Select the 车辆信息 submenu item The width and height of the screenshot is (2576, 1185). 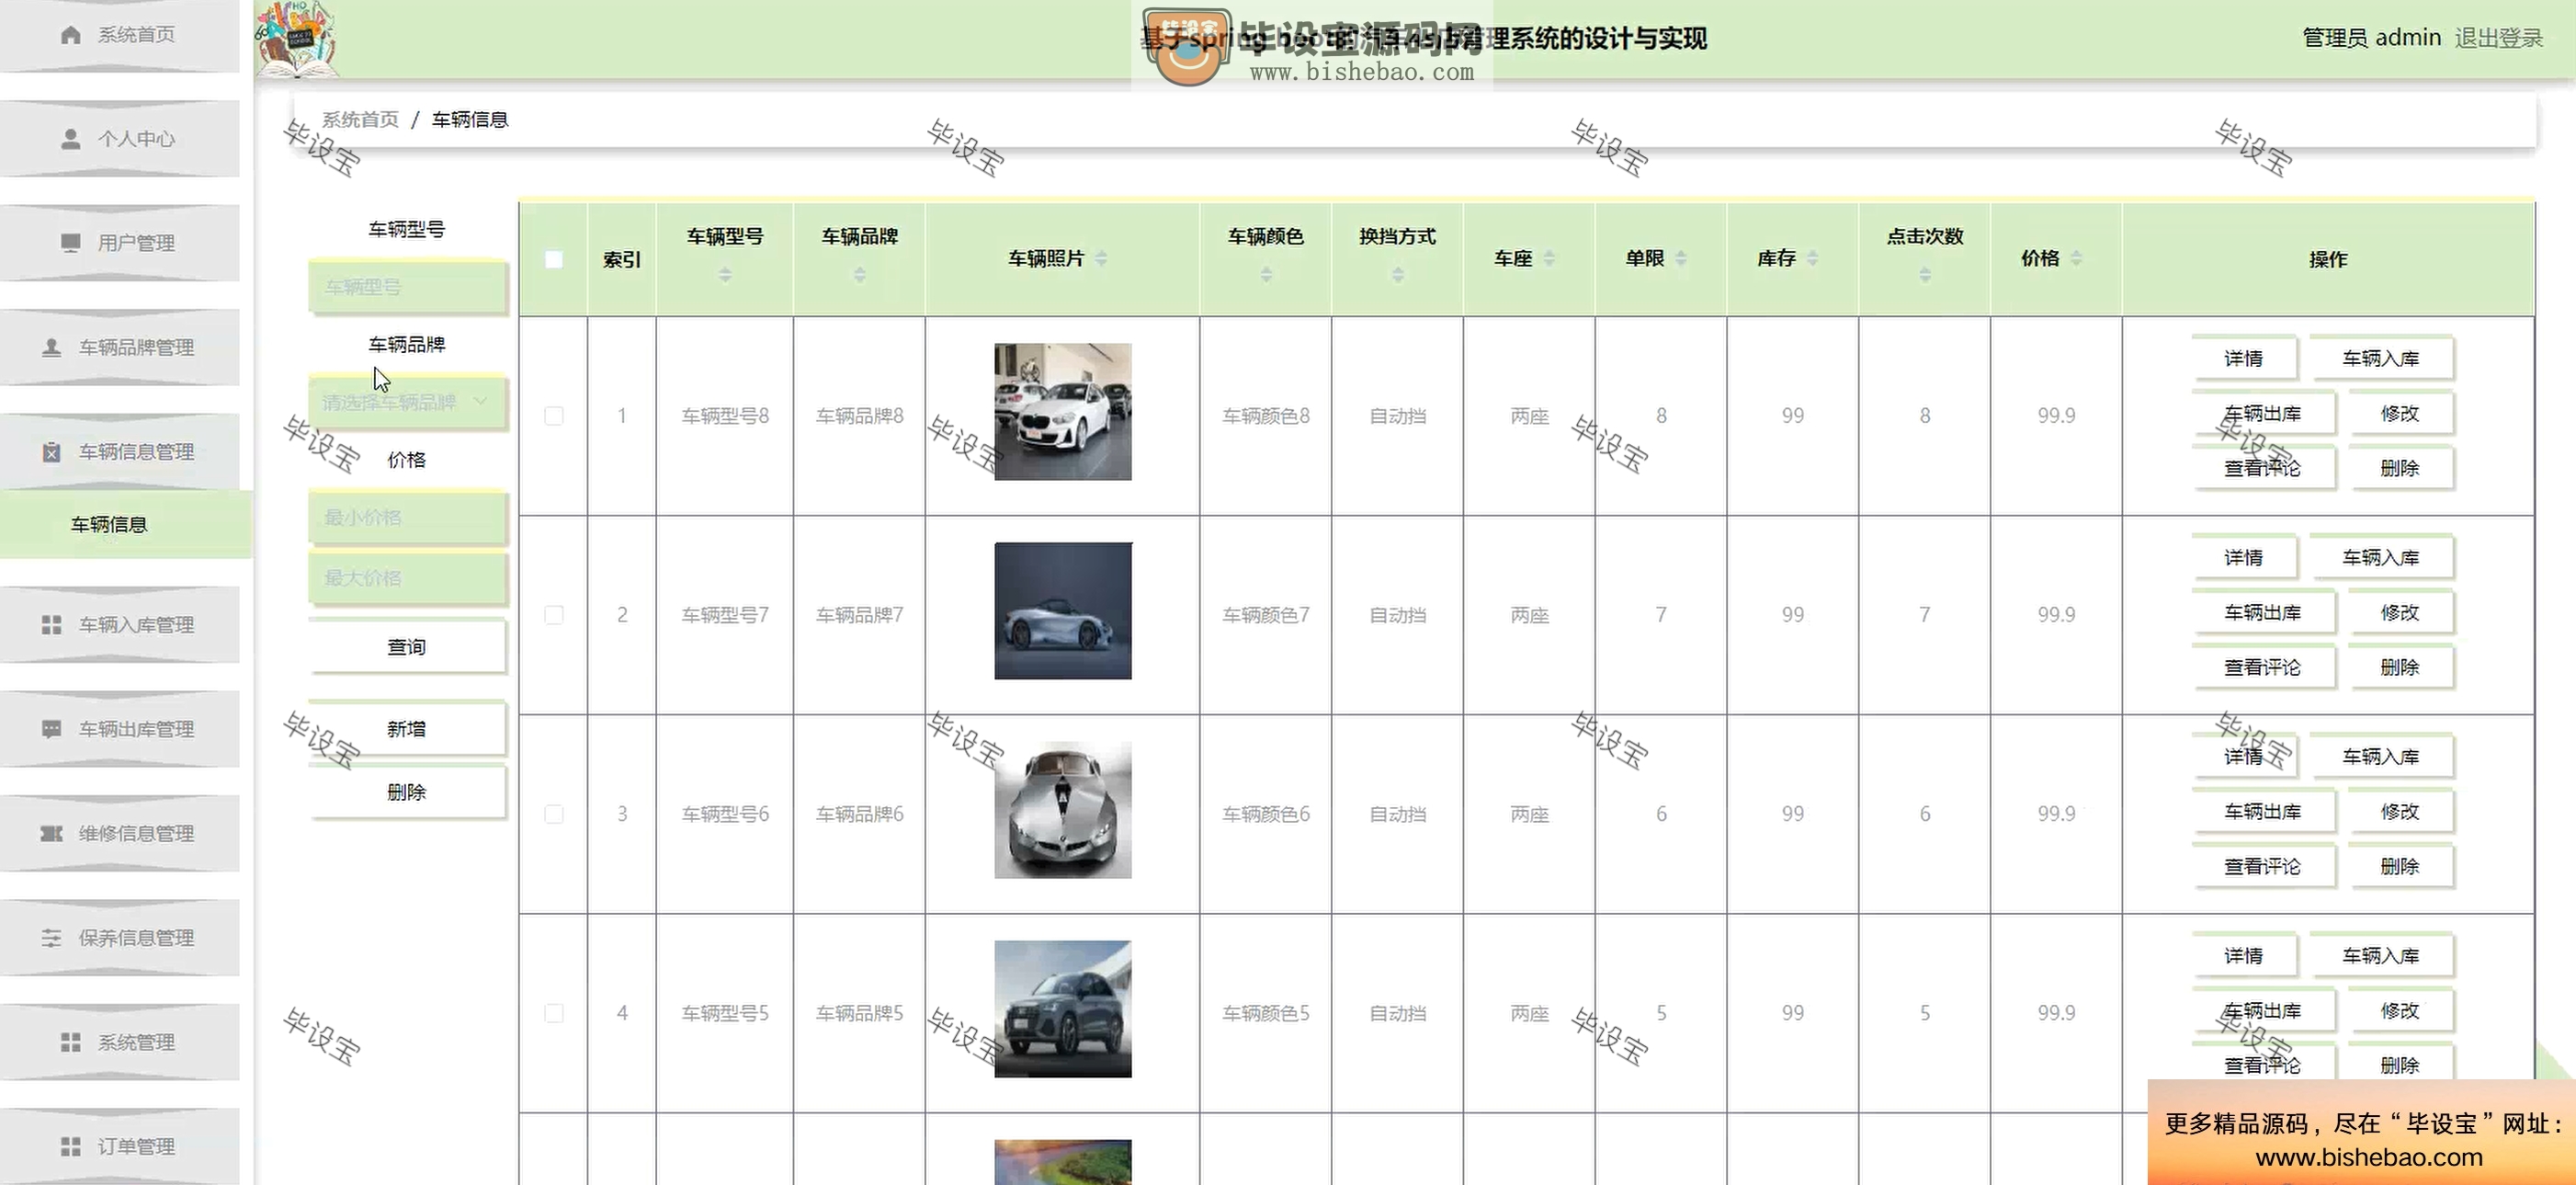pyautogui.click(x=126, y=524)
